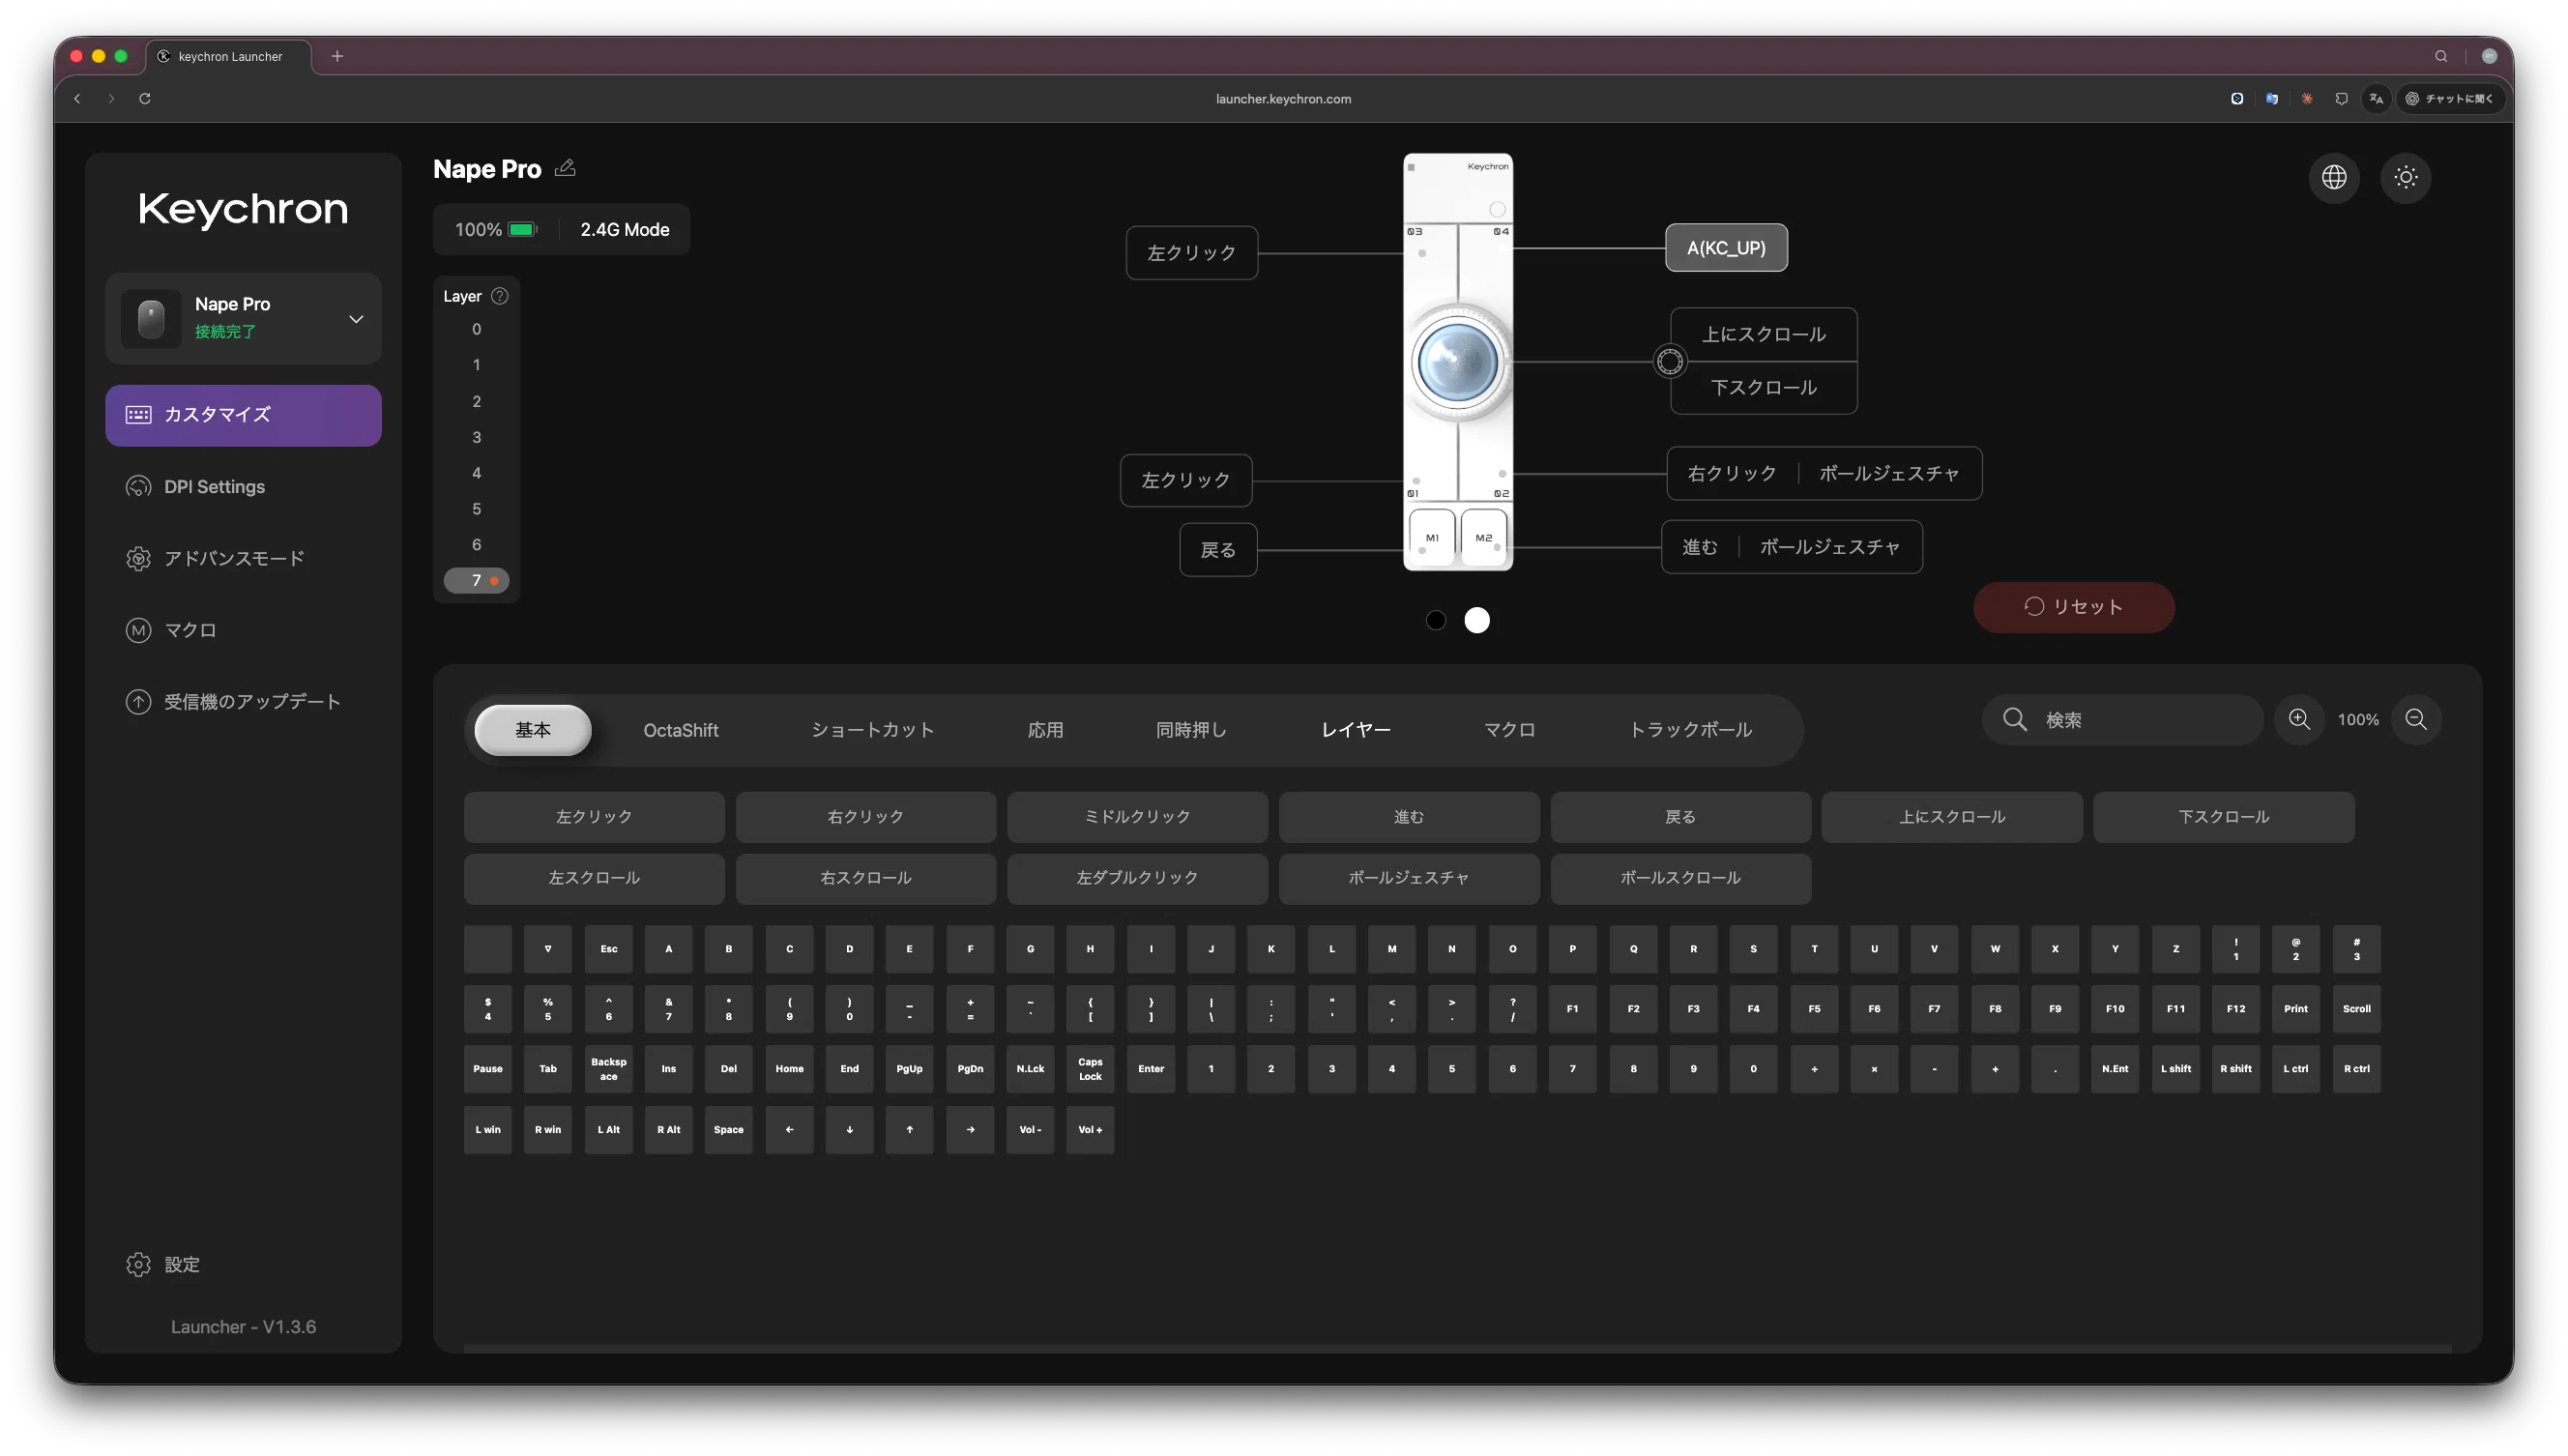The height and width of the screenshot is (1456, 2568).
Task: Switch to the 同時押し tab
Action: pos(1191,730)
